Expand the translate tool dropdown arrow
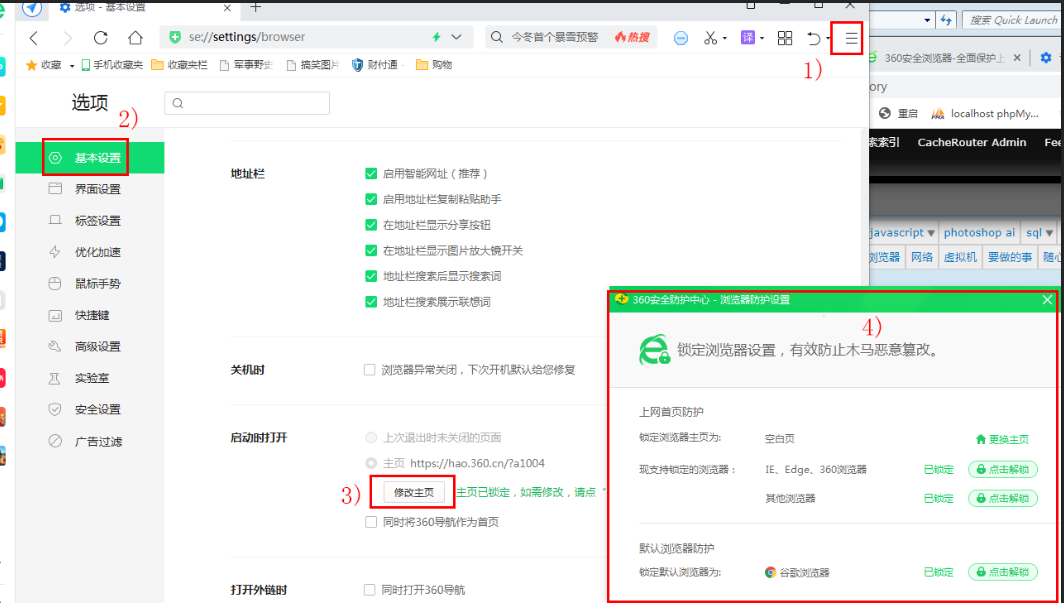The image size is (1064, 603). pos(762,39)
